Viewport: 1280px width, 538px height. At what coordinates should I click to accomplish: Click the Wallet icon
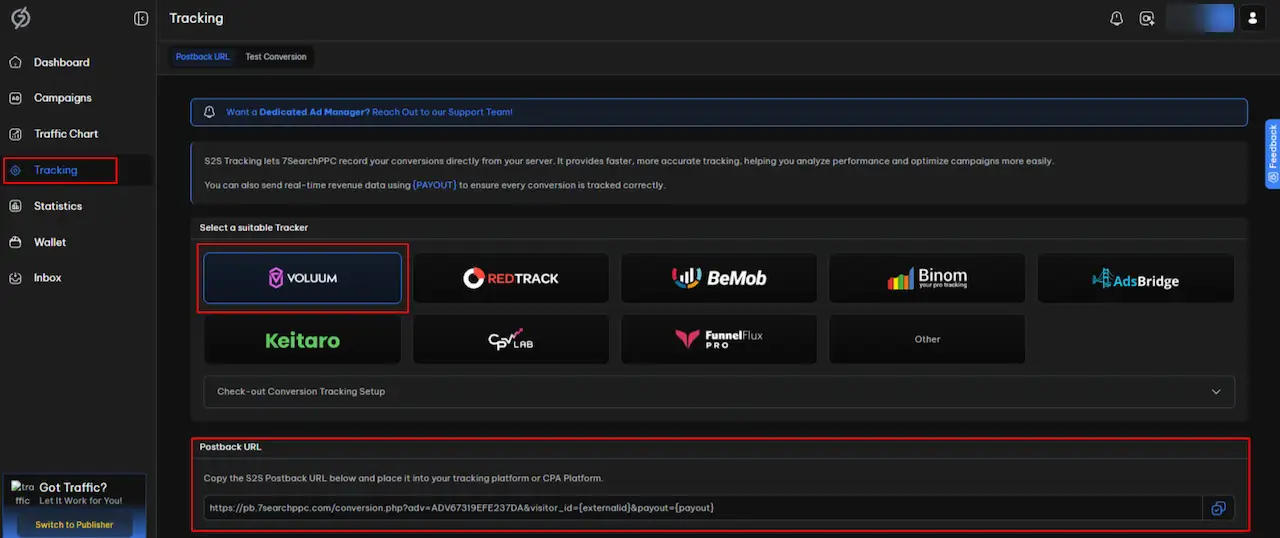(x=15, y=242)
